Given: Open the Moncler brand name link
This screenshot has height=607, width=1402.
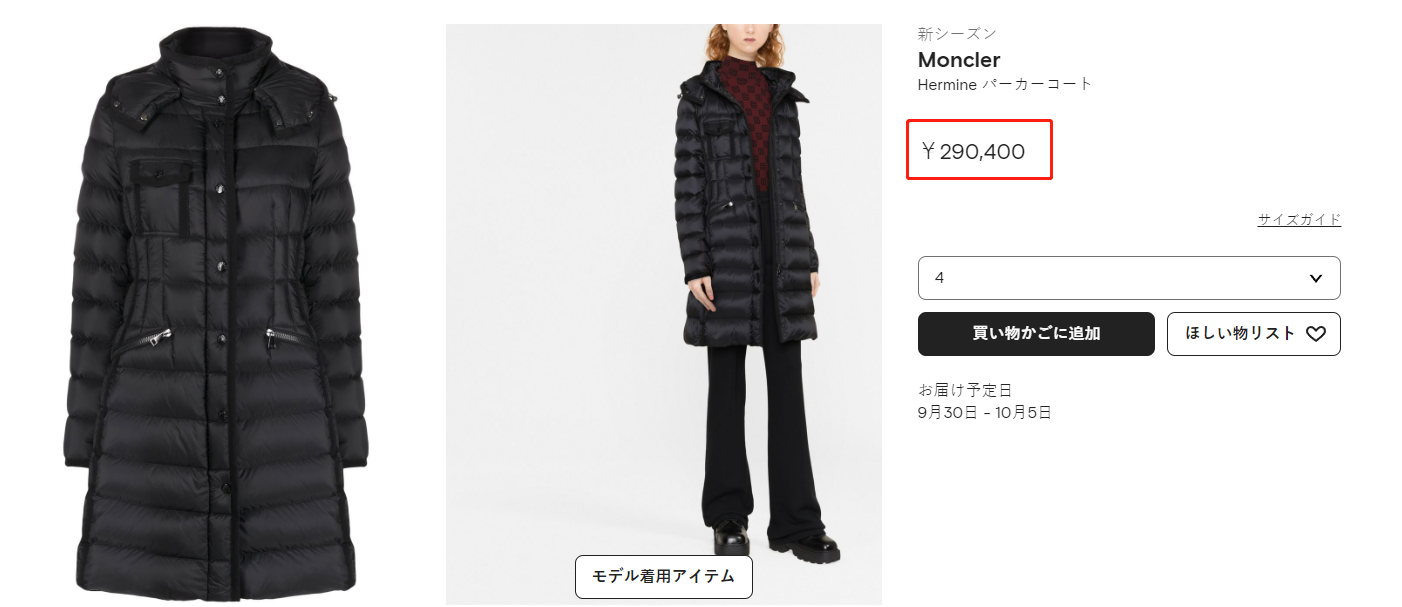Looking at the screenshot, I should pyautogui.click(x=959, y=60).
